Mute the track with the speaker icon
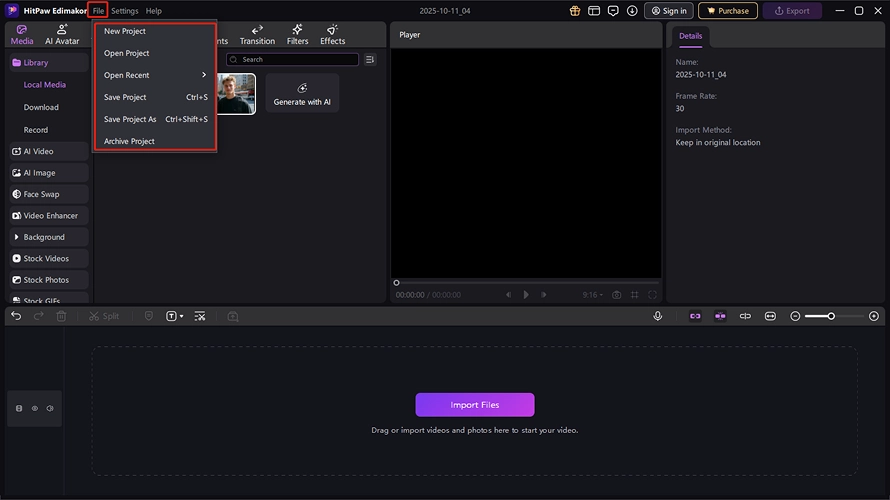The width and height of the screenshot is (890, 500). 50,408
